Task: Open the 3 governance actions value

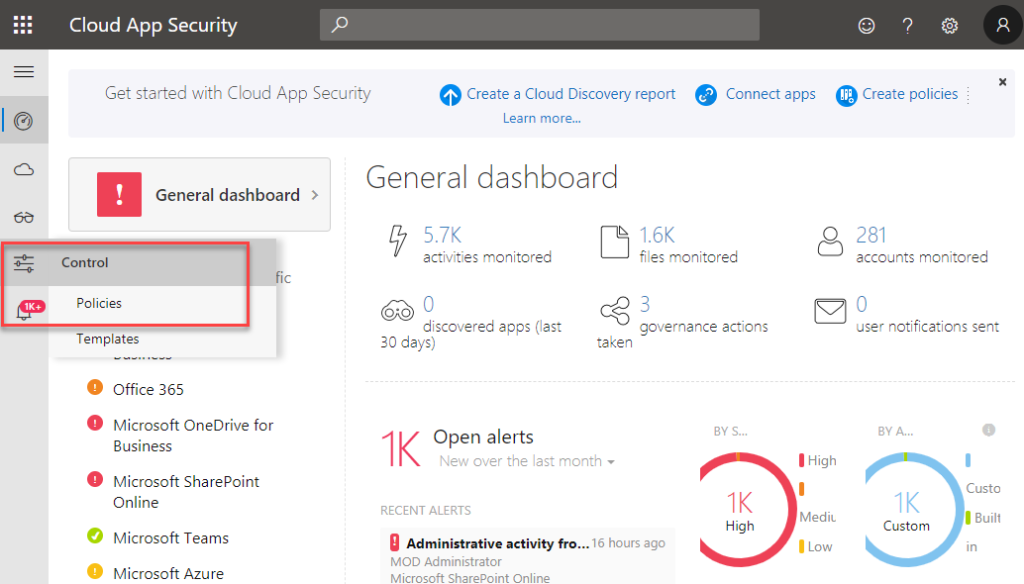Action: point(645,304)
